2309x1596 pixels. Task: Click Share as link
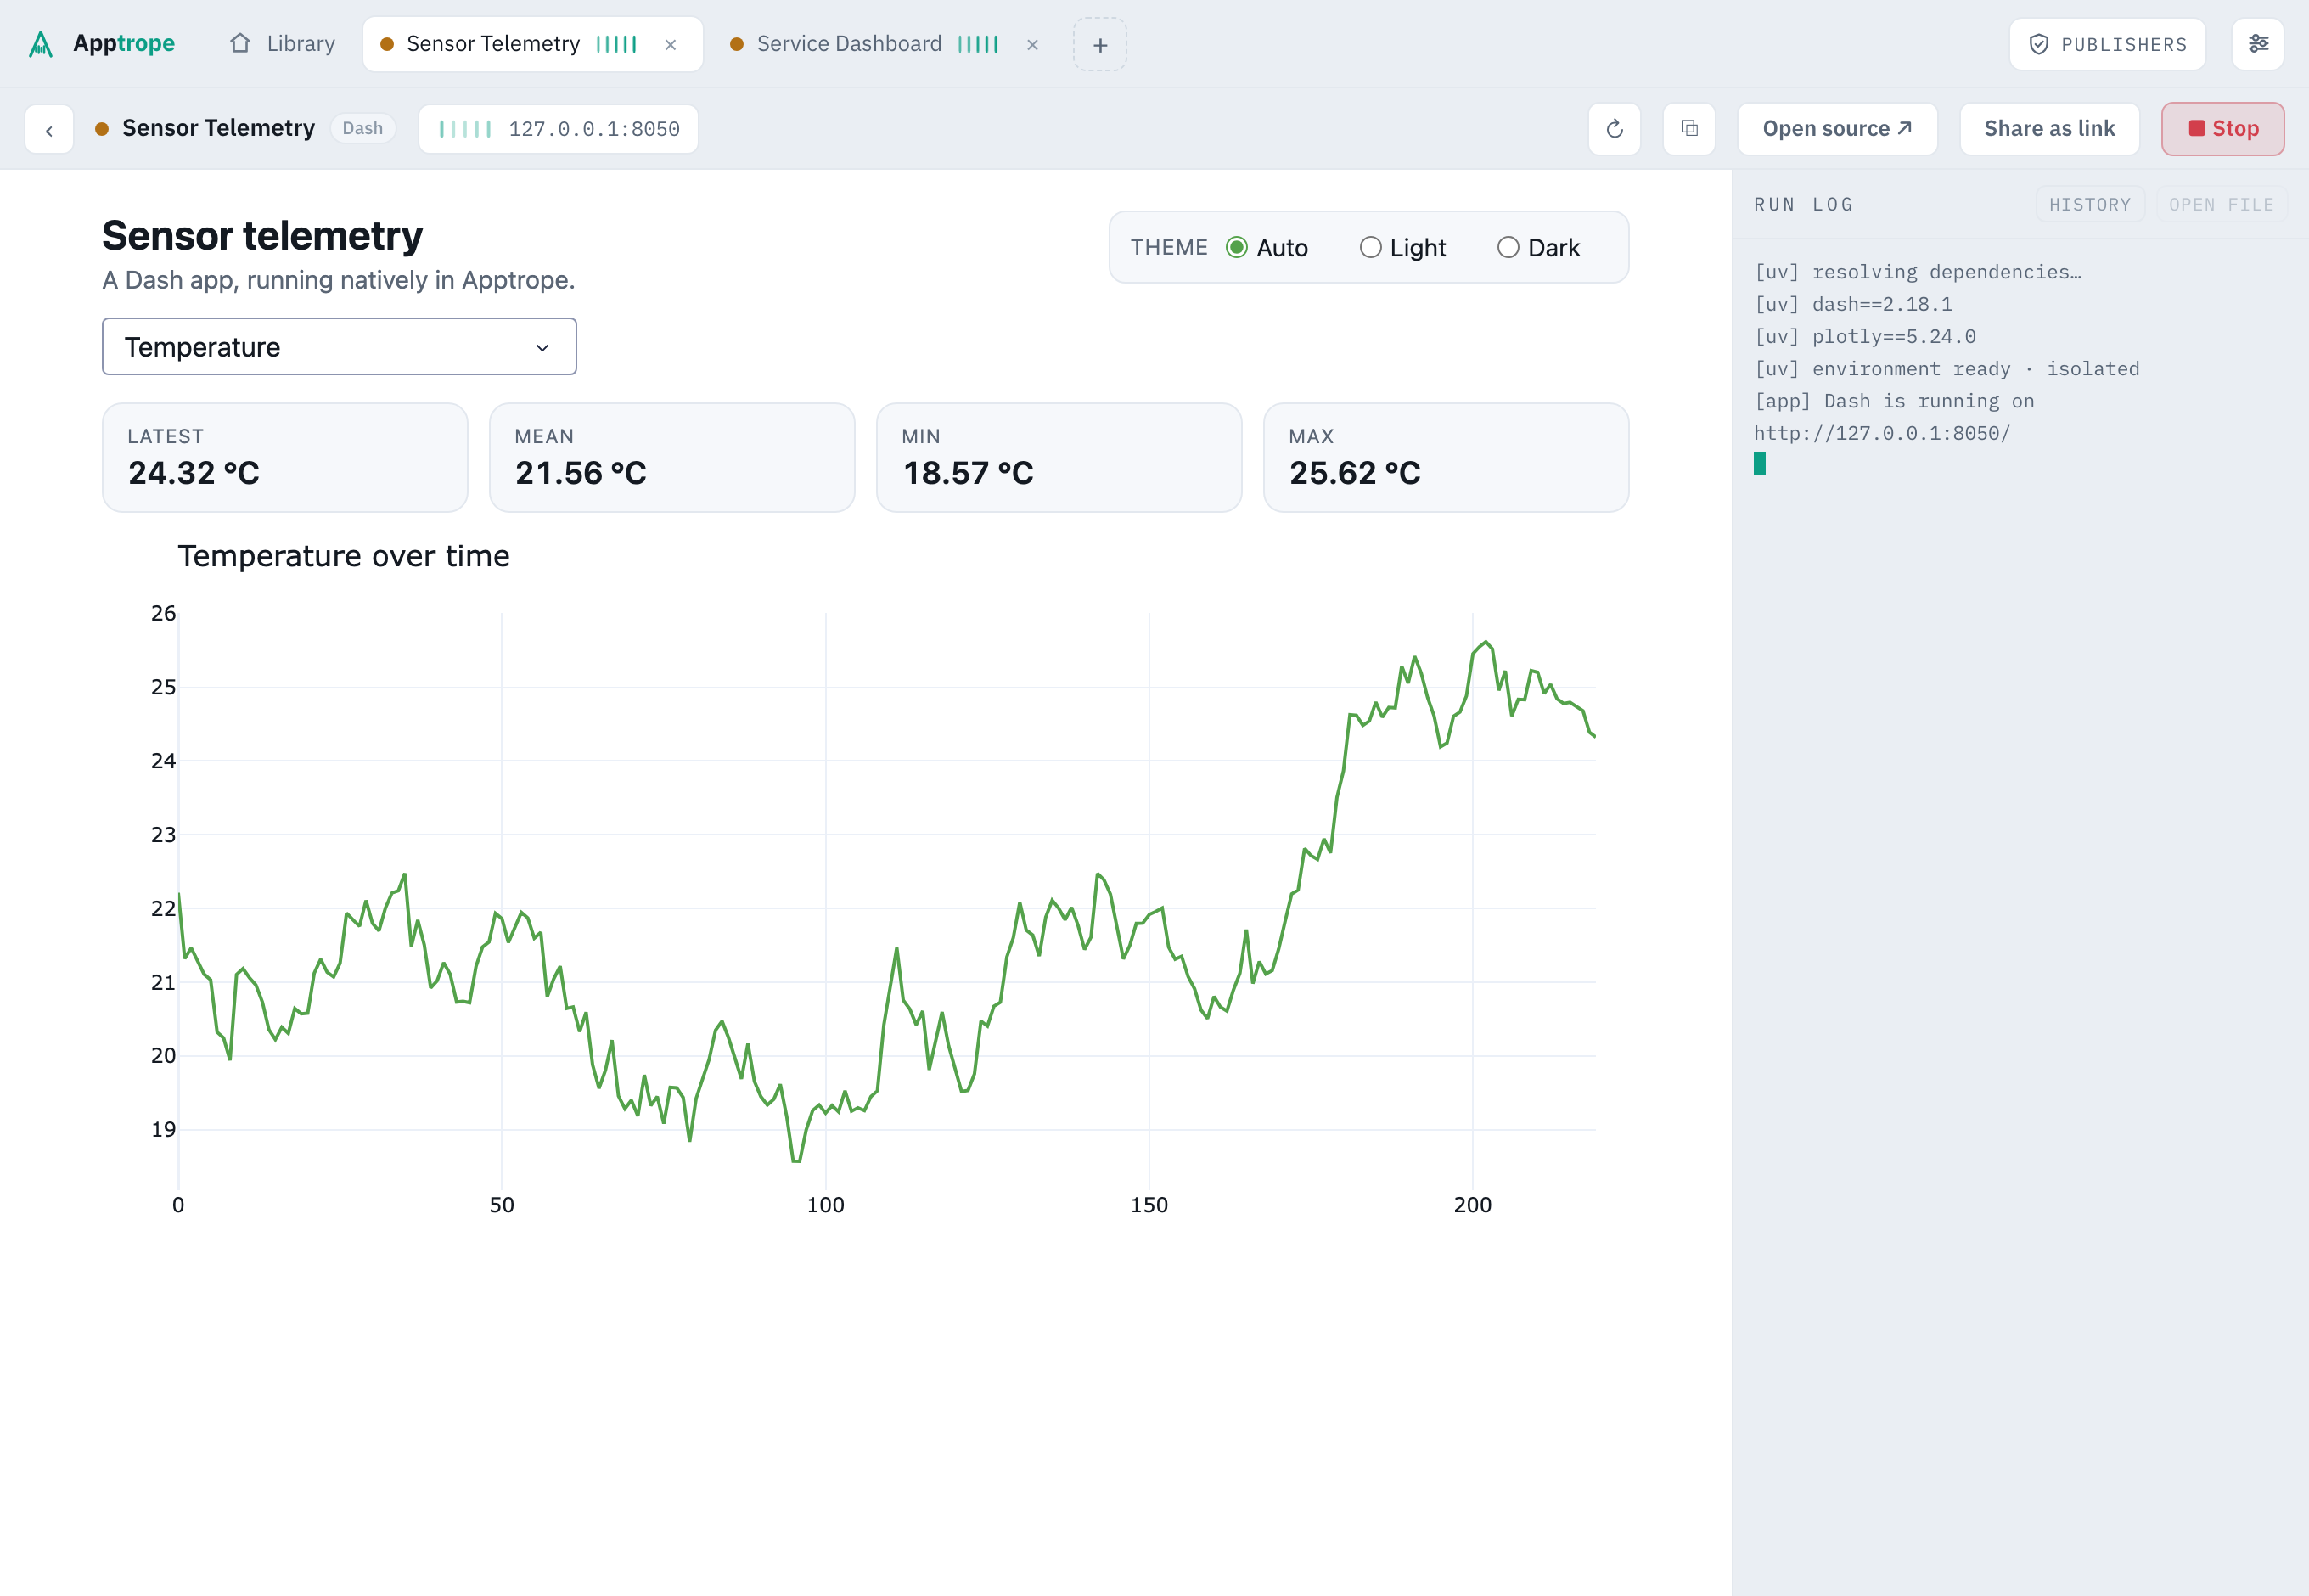(2049, 129)
